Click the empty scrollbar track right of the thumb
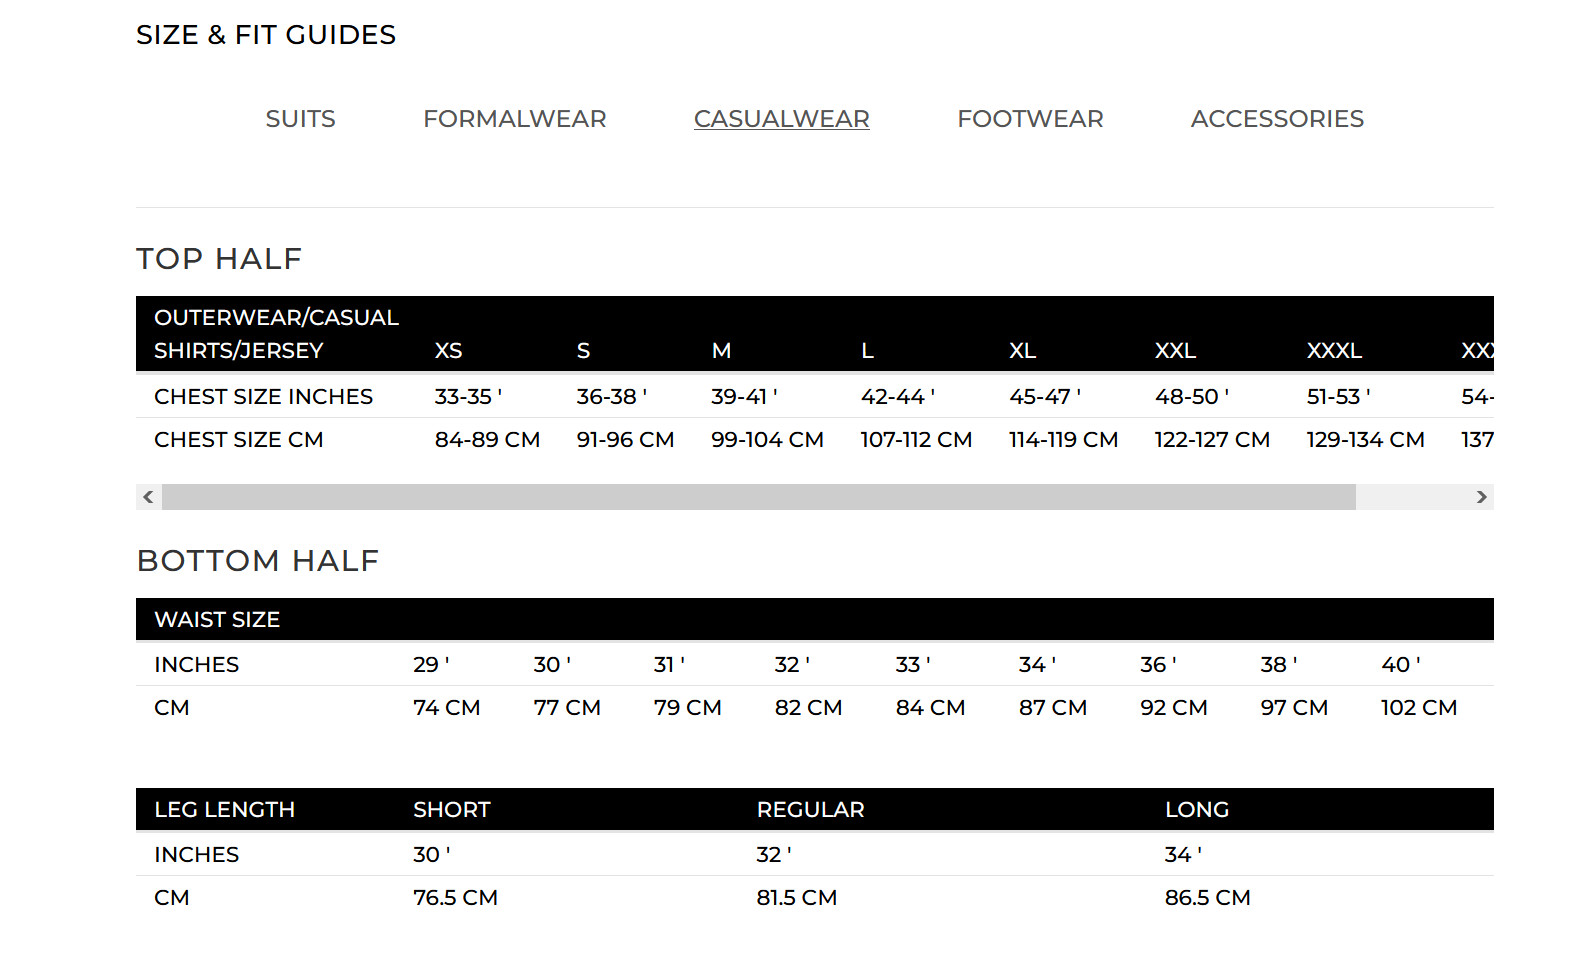This screenshot has height=962, width=1594. (x=1412, y=497)
